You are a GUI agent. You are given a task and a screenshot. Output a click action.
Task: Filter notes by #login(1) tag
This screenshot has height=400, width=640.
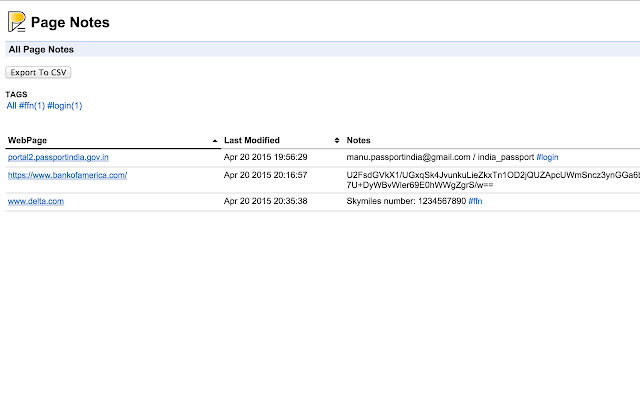point(65,105)
